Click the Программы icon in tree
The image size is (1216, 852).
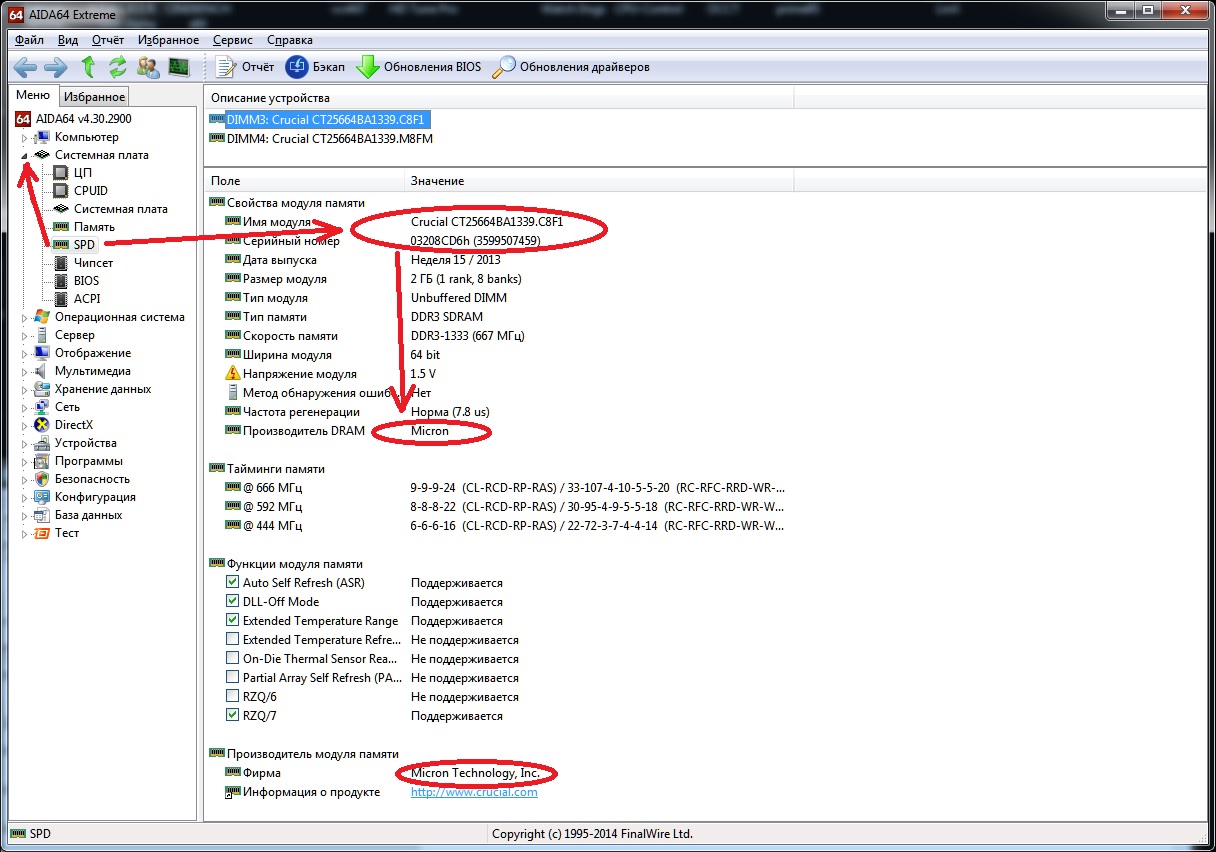[x=43, y=461]
